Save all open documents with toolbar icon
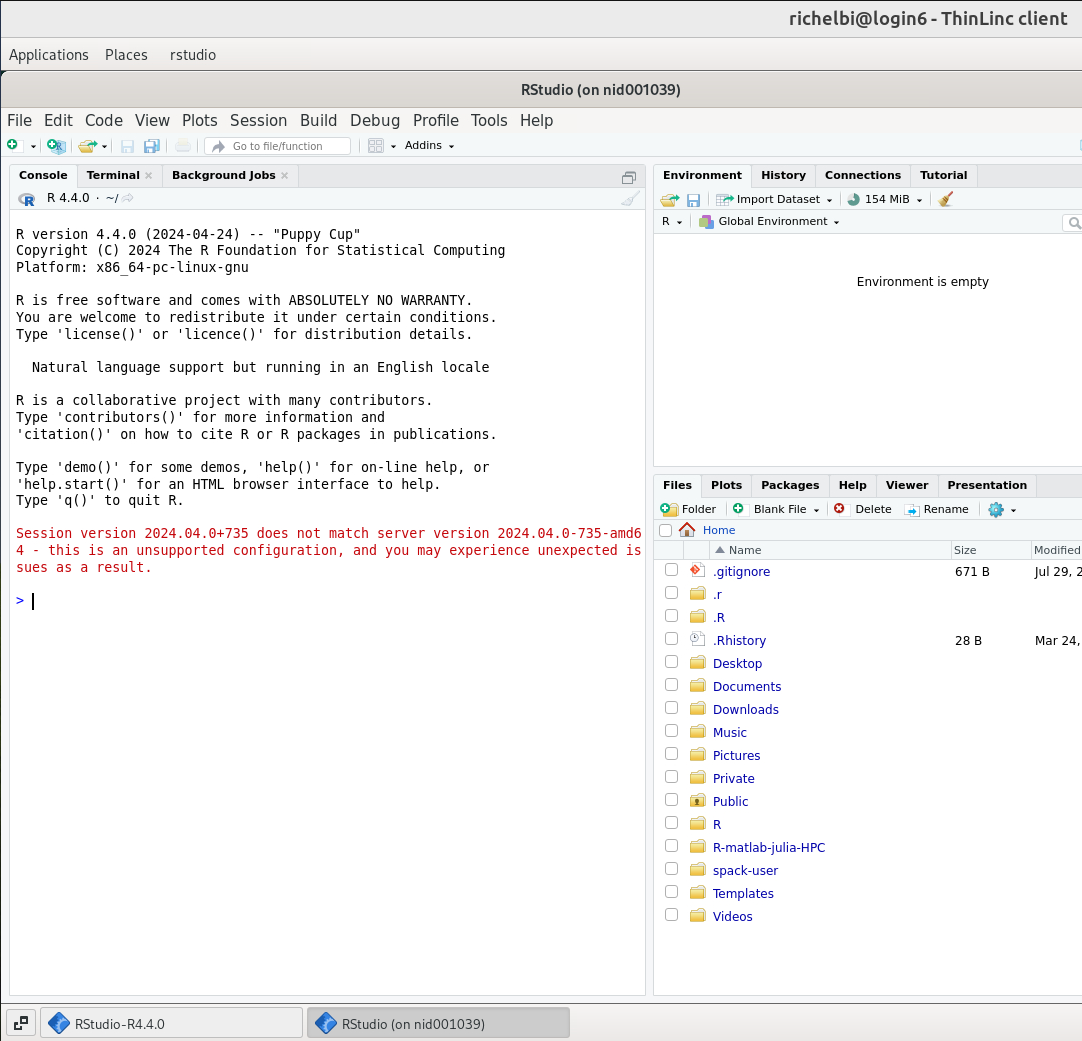Viewport: 1082px width, 1041px height. [x=151, y=146]
